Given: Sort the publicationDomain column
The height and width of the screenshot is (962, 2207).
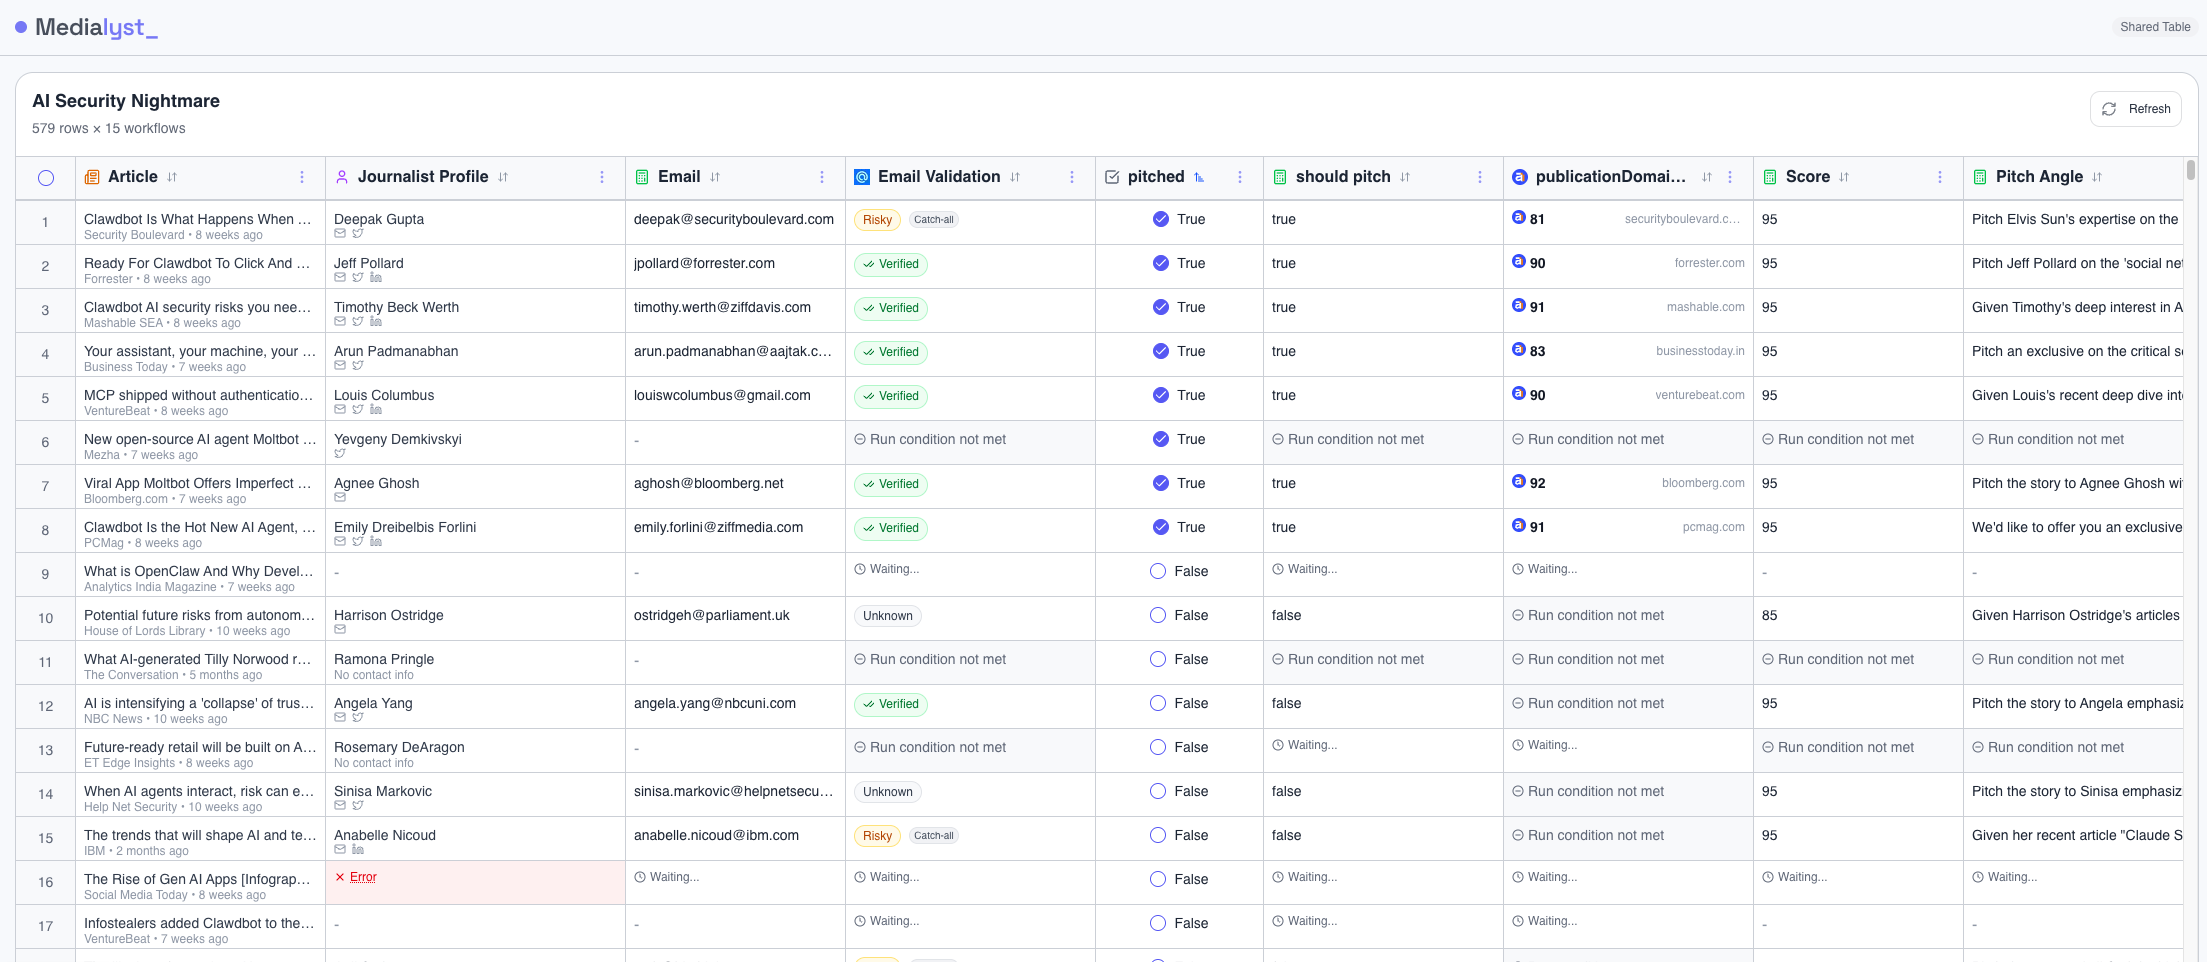Looking at the screenshot, I should [x=1707, y=177].
